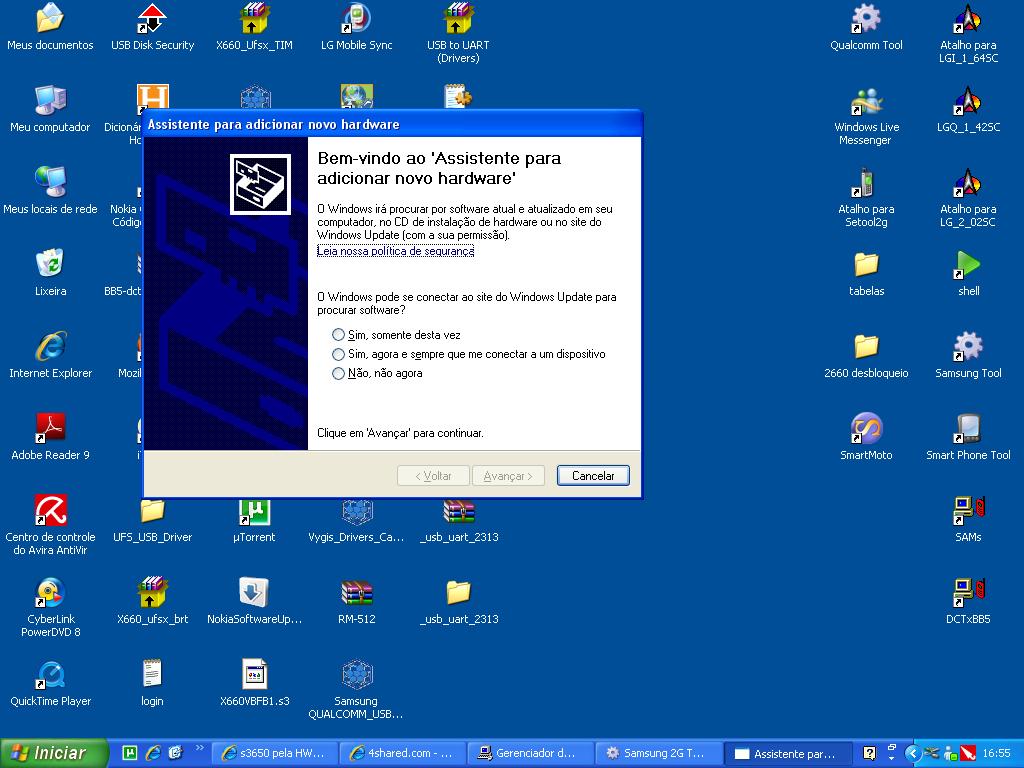Switch to 's3650 pela HW...' taskbar window
The height and width of the screenshot is (768, 1024).
(274, 753)
